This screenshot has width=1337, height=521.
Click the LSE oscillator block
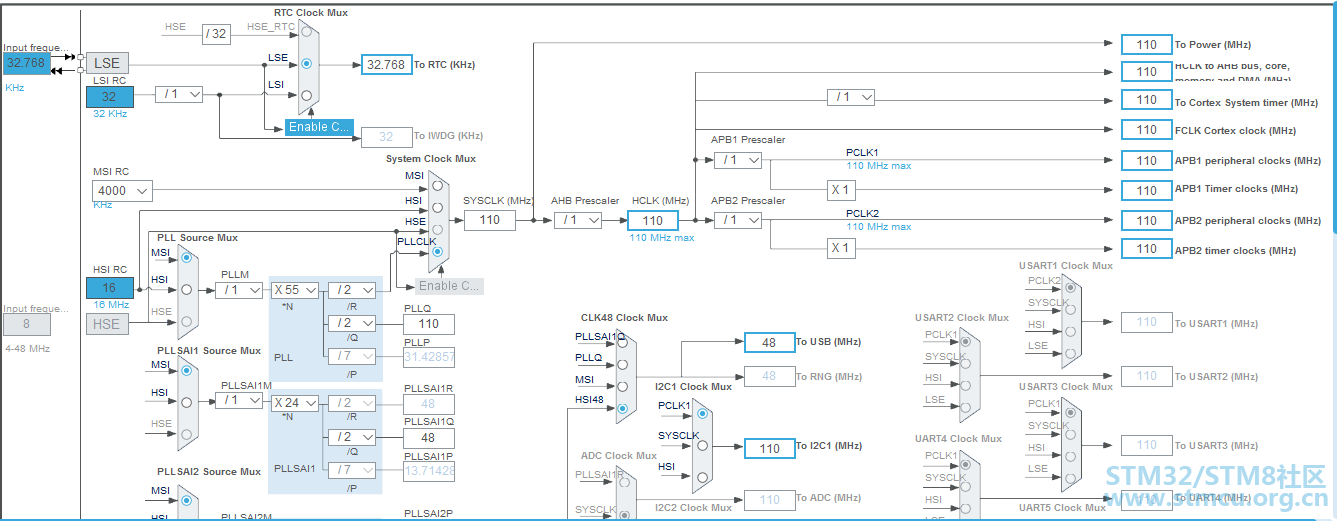tap(108, 63)
